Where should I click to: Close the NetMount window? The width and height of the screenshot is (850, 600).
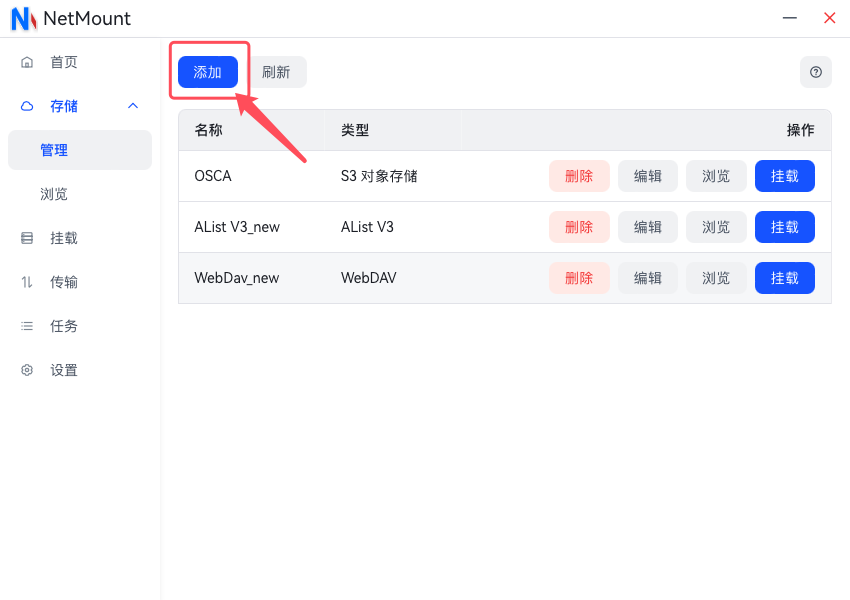(x=829, y=18)
